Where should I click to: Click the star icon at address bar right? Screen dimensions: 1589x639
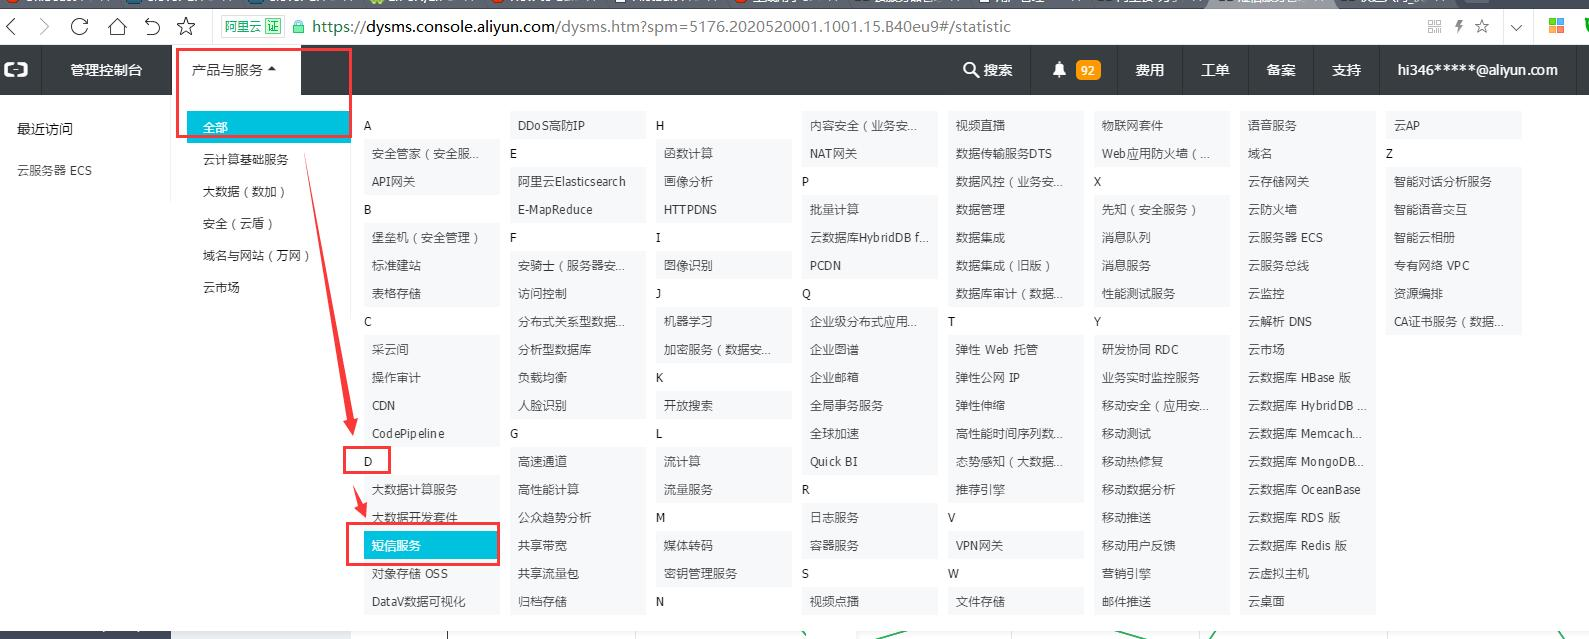click(1482, 26)
